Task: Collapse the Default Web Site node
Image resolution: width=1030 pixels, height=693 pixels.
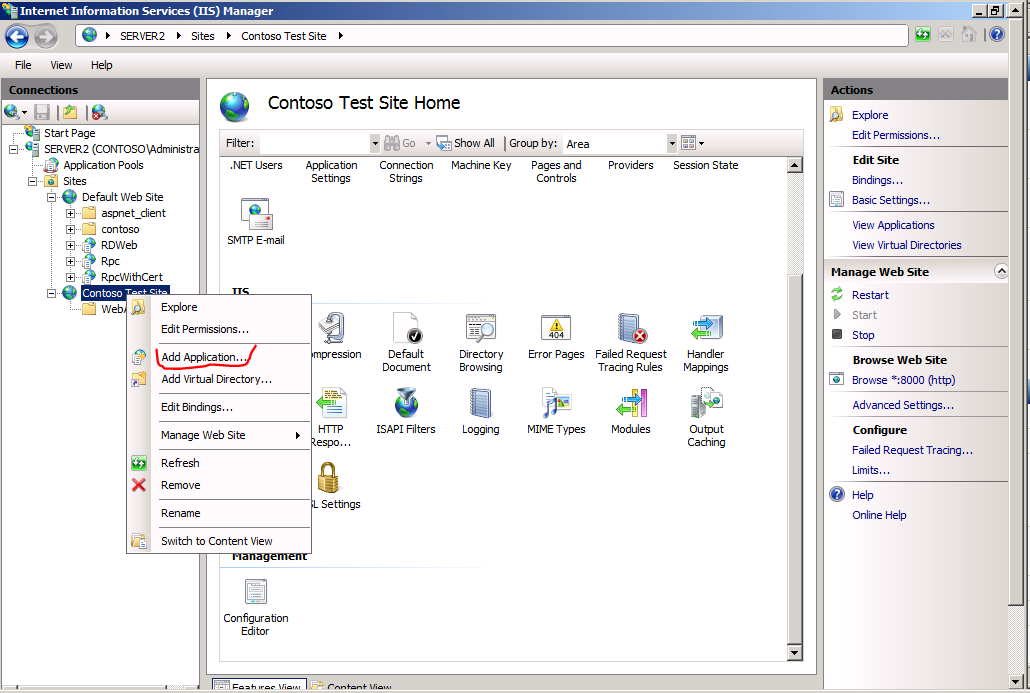Action: [x=51, y=197]
